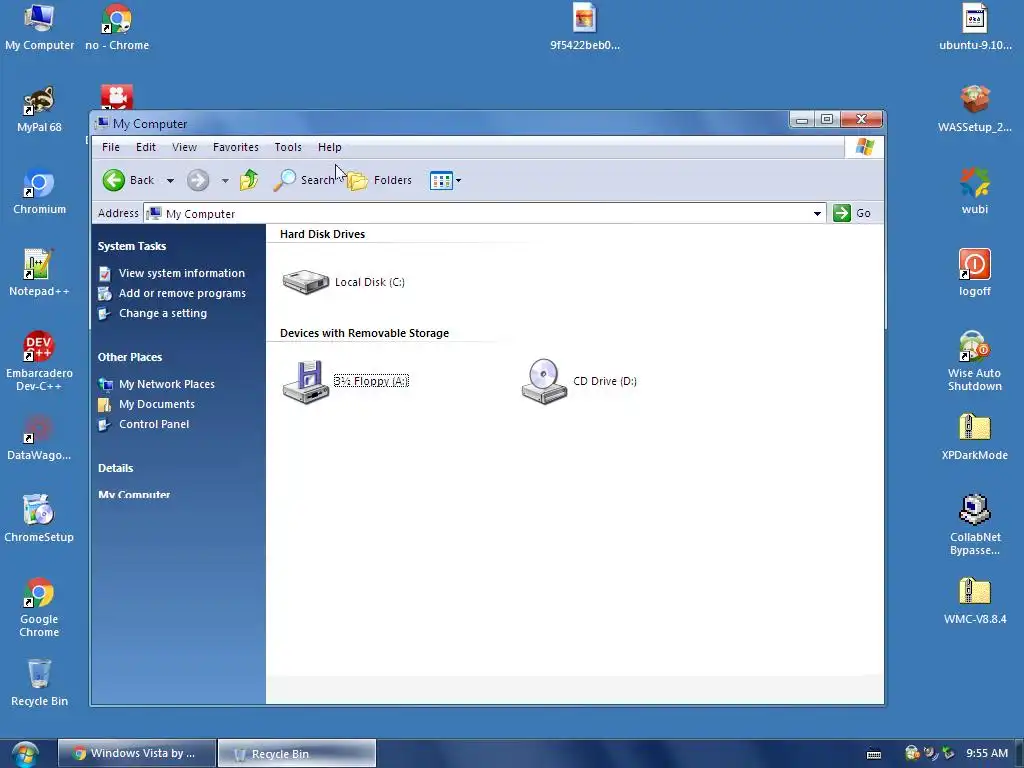Switch to Windows Vista by... taskbar button
Image resolution: width=1024 pixels, height=768 pixels.
(136, 753)
